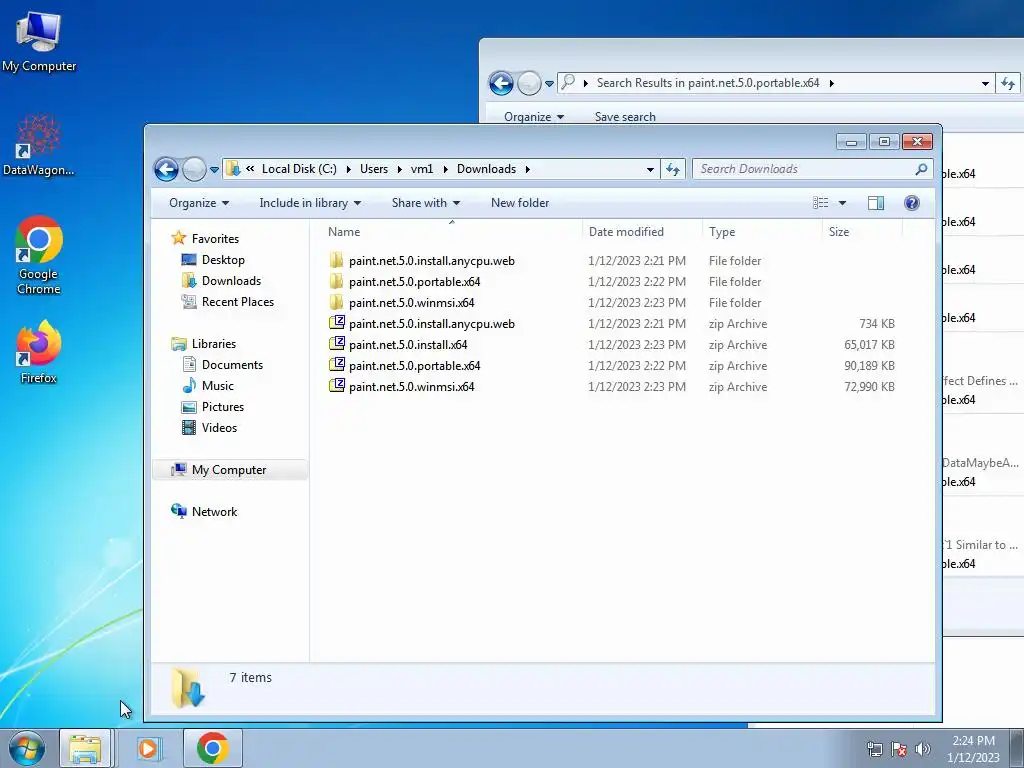Select Network in navigation pane

coord(204,511)
